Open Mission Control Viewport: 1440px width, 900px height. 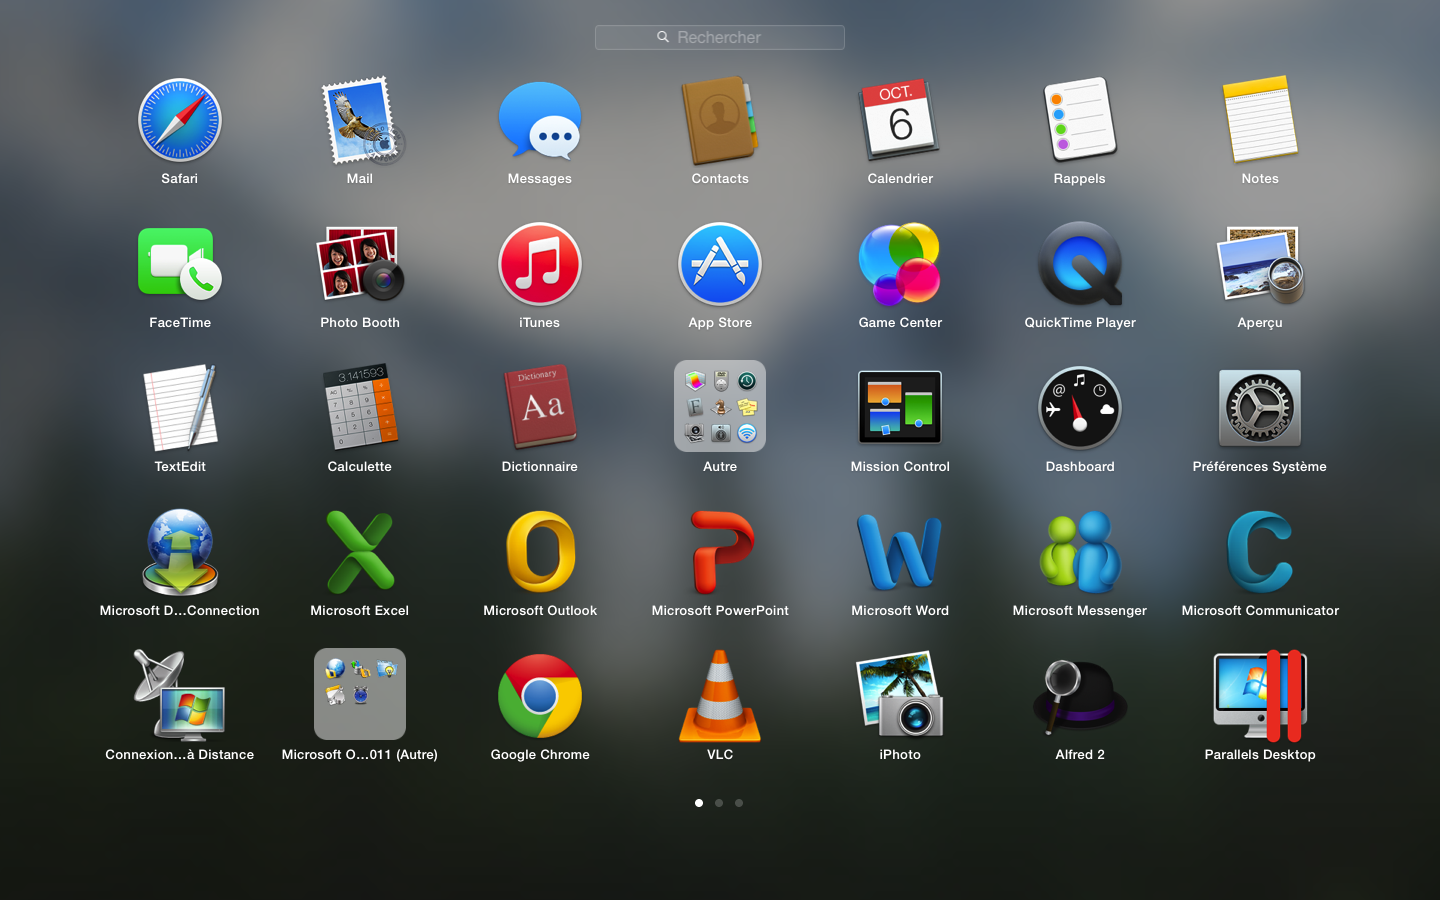pyautogui.click(x=900, y=407)
